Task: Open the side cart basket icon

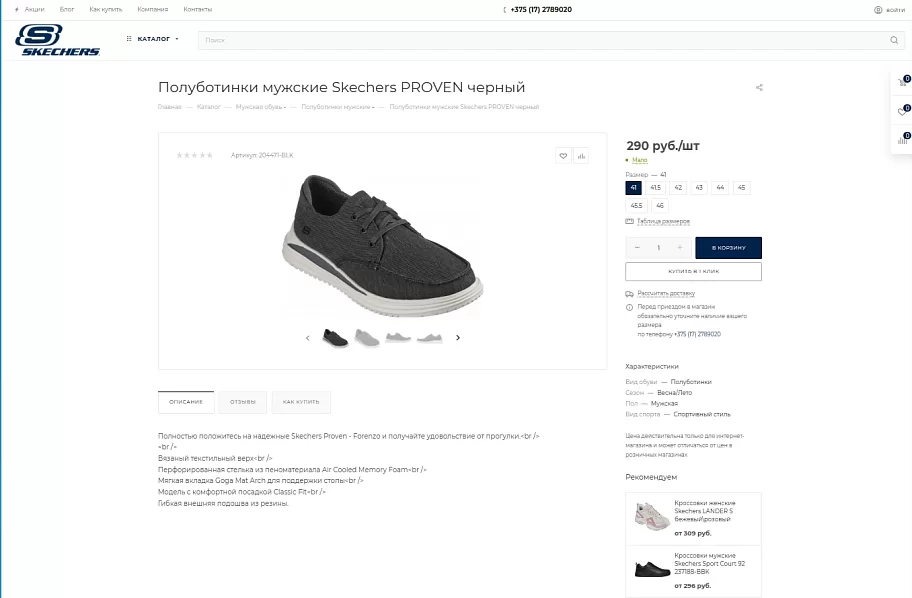Action: [903, 81]
